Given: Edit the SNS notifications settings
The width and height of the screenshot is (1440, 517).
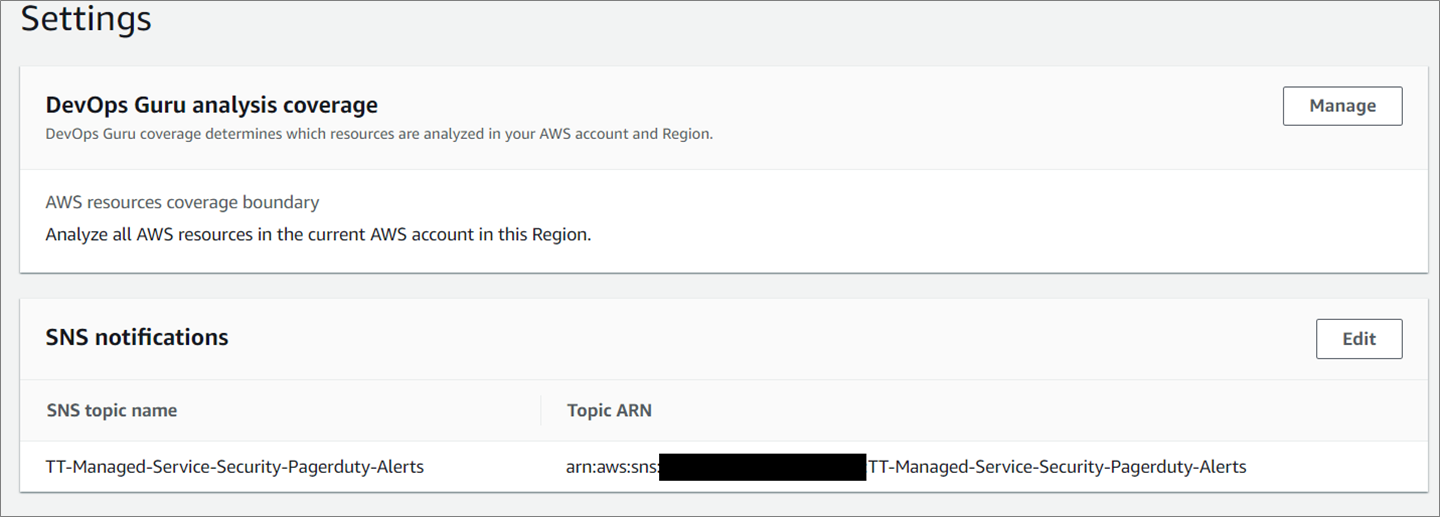Looking at the screenshot, I should click(x=1359, y=339).
